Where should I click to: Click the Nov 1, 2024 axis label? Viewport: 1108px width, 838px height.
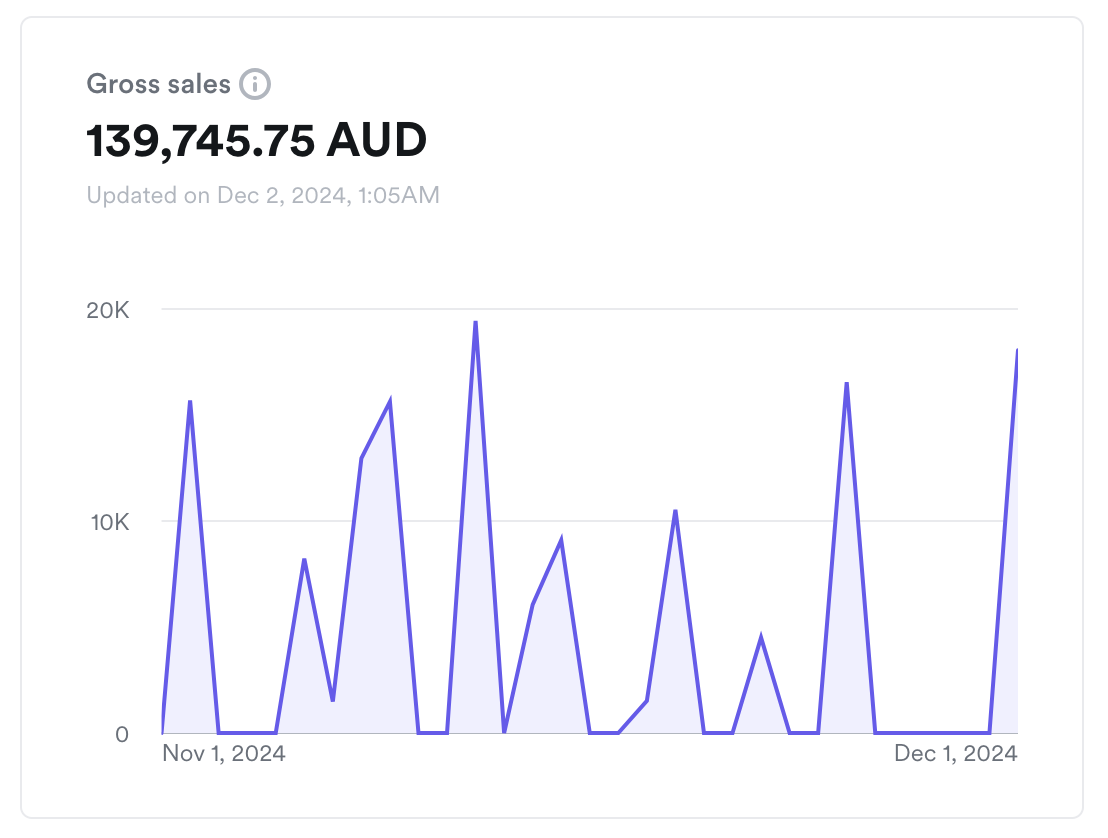click(223, 754)
